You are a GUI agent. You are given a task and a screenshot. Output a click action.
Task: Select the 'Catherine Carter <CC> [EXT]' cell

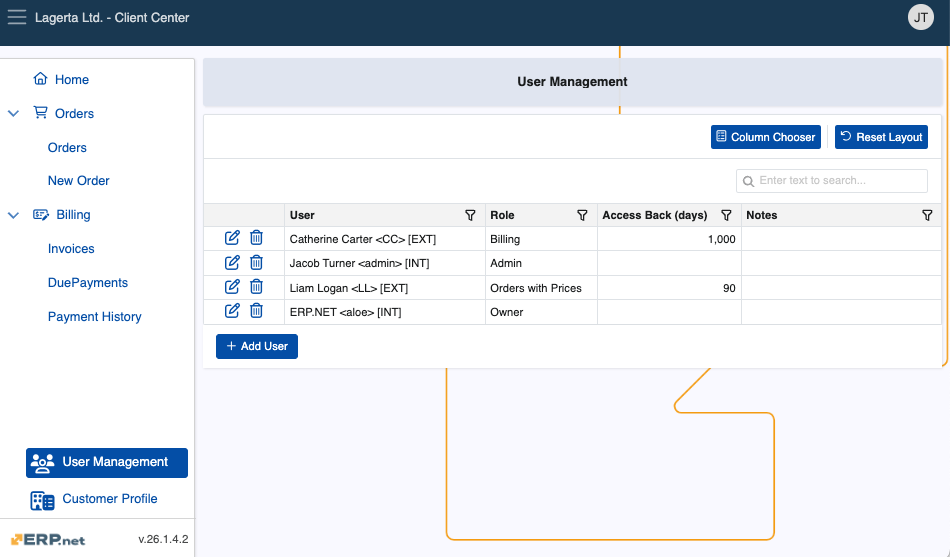(385, 239)
